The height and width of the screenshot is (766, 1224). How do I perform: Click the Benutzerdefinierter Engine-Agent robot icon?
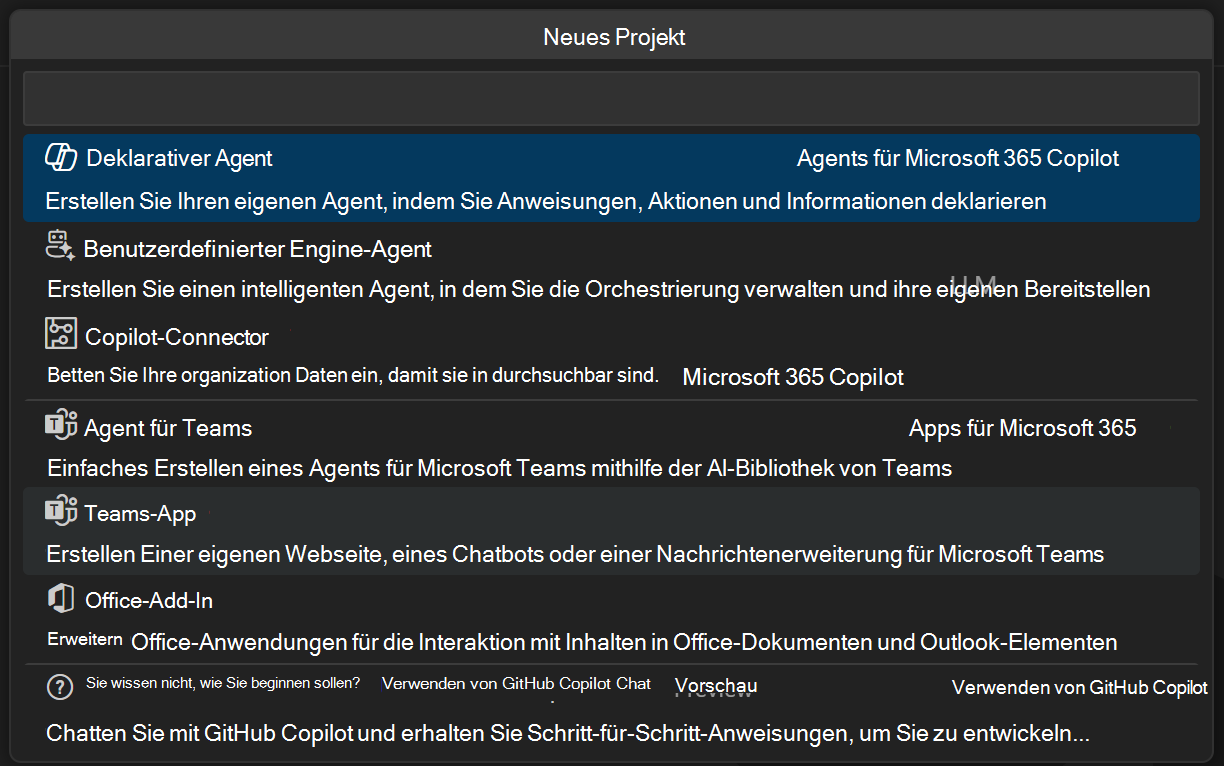60,245
